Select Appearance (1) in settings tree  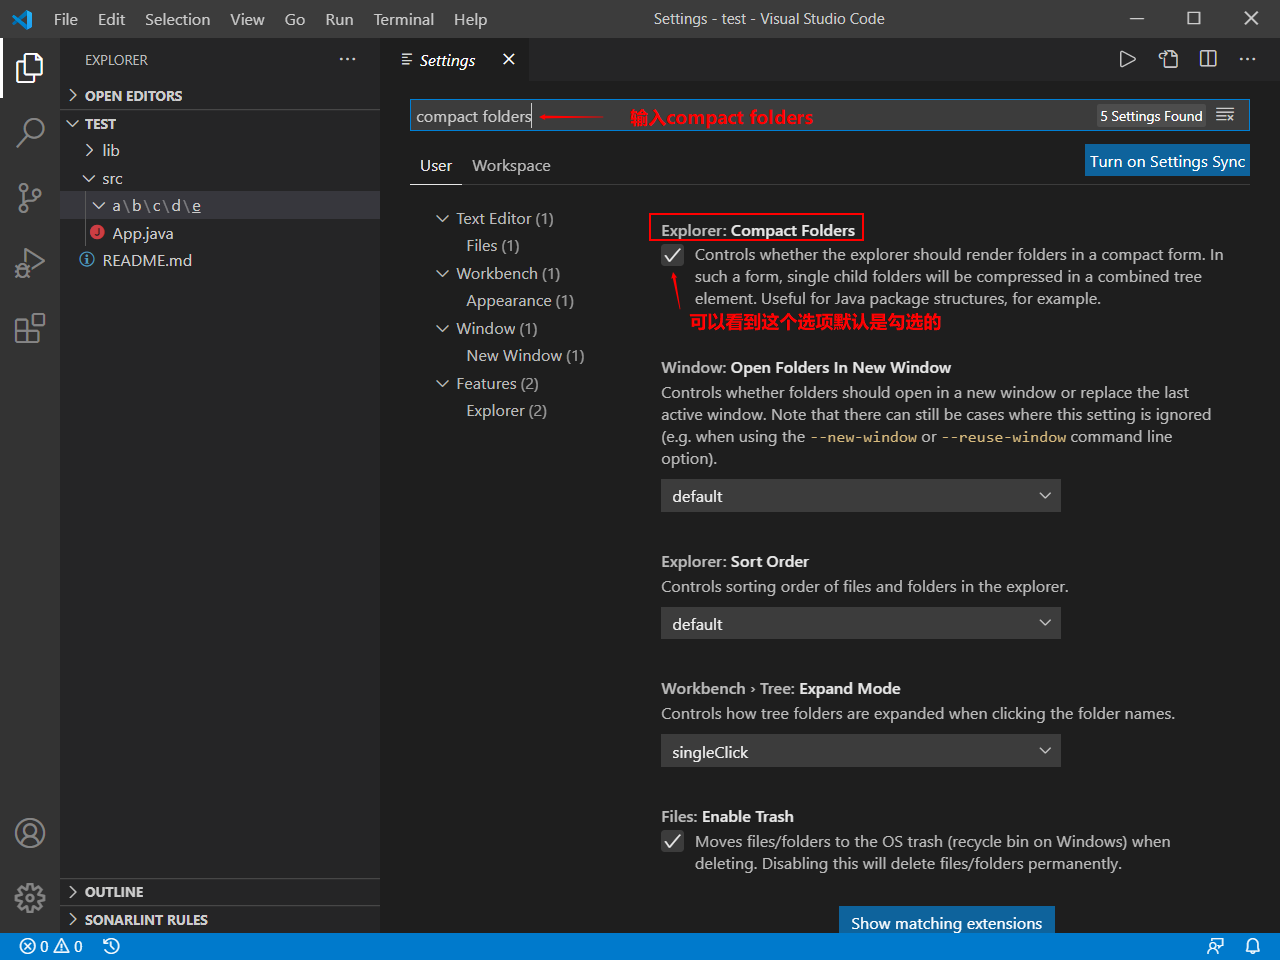[x=520, y=301]
